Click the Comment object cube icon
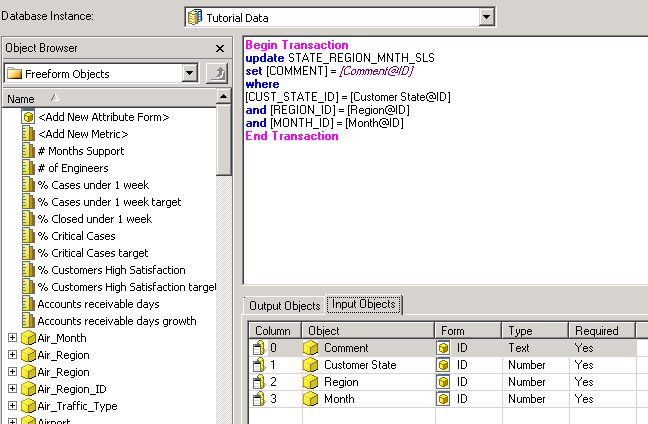Image resolution: width=648 pixels, height=424 pixels. coord(311,348)
